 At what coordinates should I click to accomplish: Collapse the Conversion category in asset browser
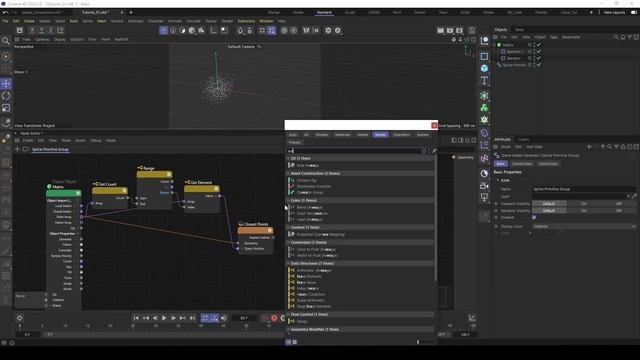(288, 242)
